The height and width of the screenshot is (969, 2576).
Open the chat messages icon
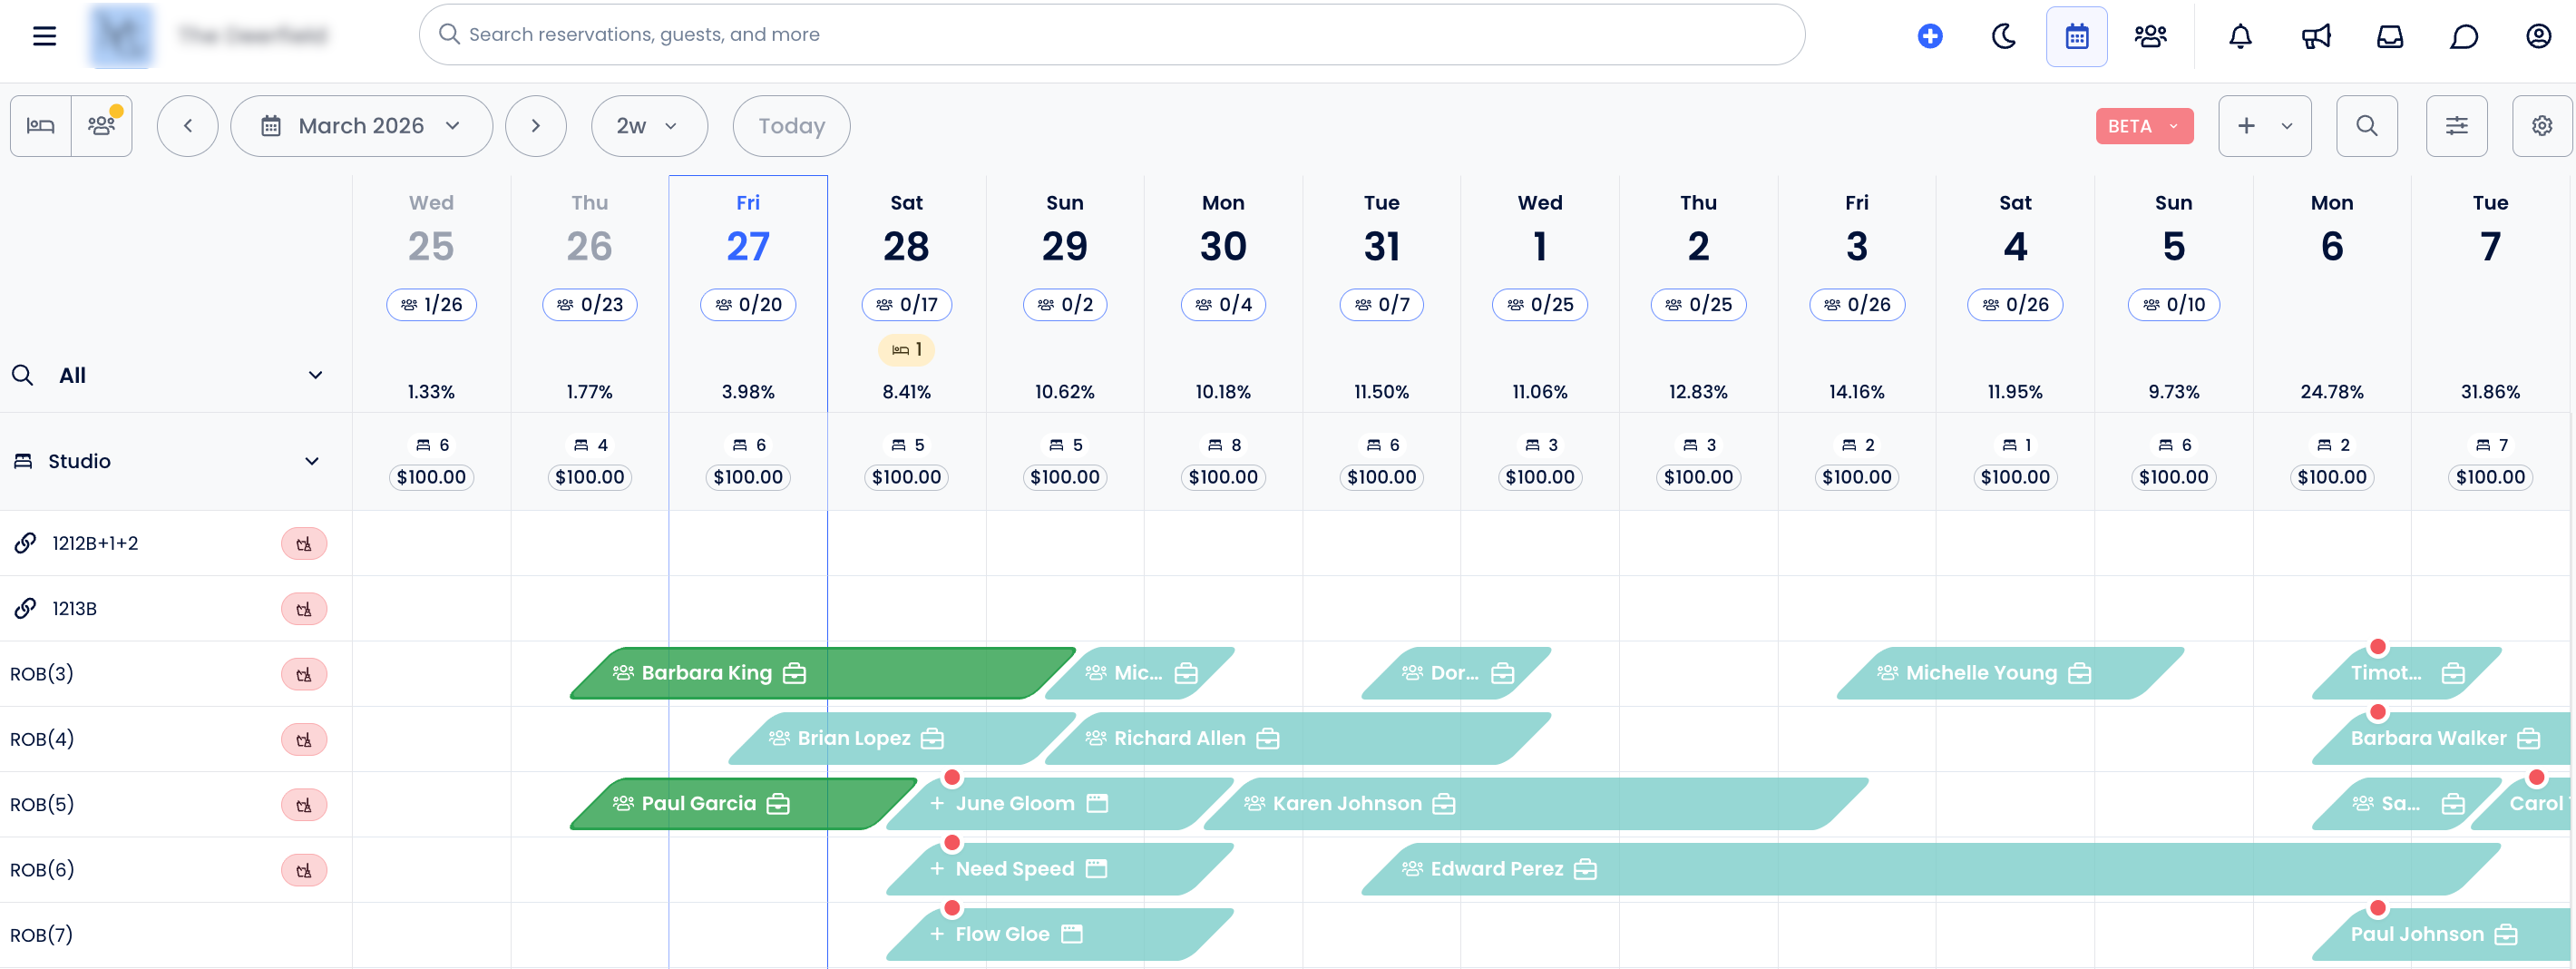tap(2463, 37)
